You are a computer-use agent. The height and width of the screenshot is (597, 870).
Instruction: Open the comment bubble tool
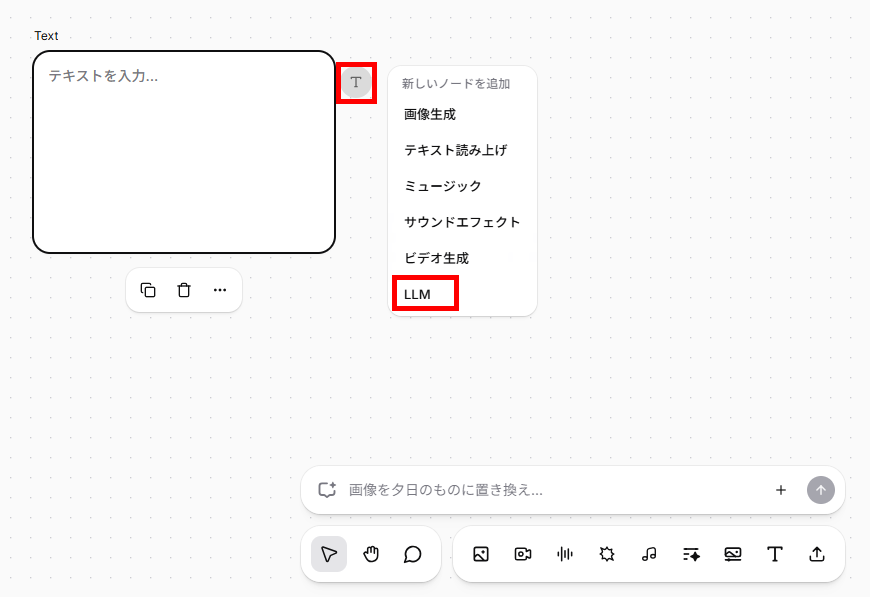coord(412,554)
